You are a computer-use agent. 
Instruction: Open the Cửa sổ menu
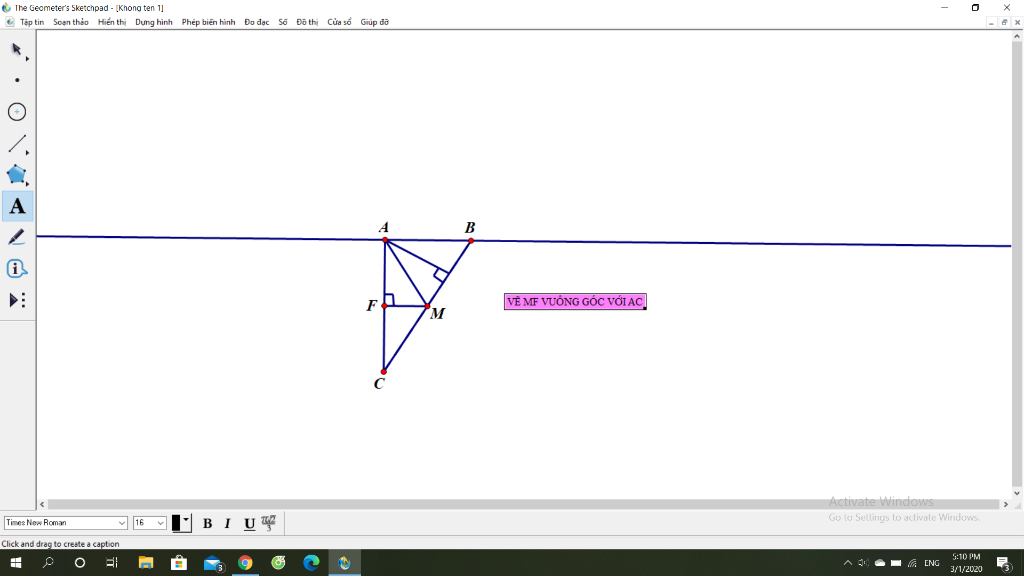point(339,22)
